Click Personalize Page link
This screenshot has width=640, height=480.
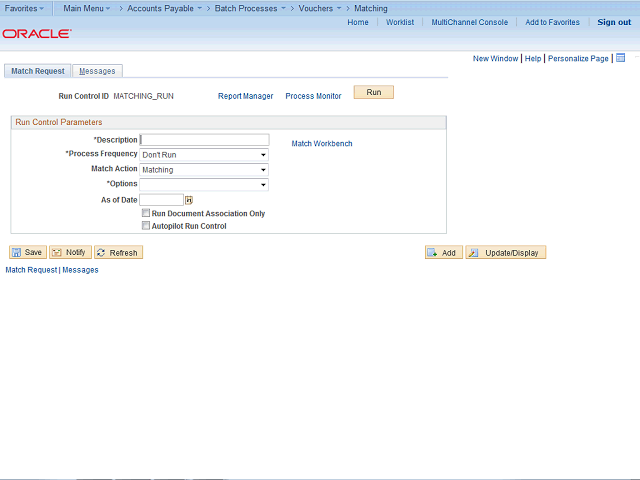click(x=578, y=58)
